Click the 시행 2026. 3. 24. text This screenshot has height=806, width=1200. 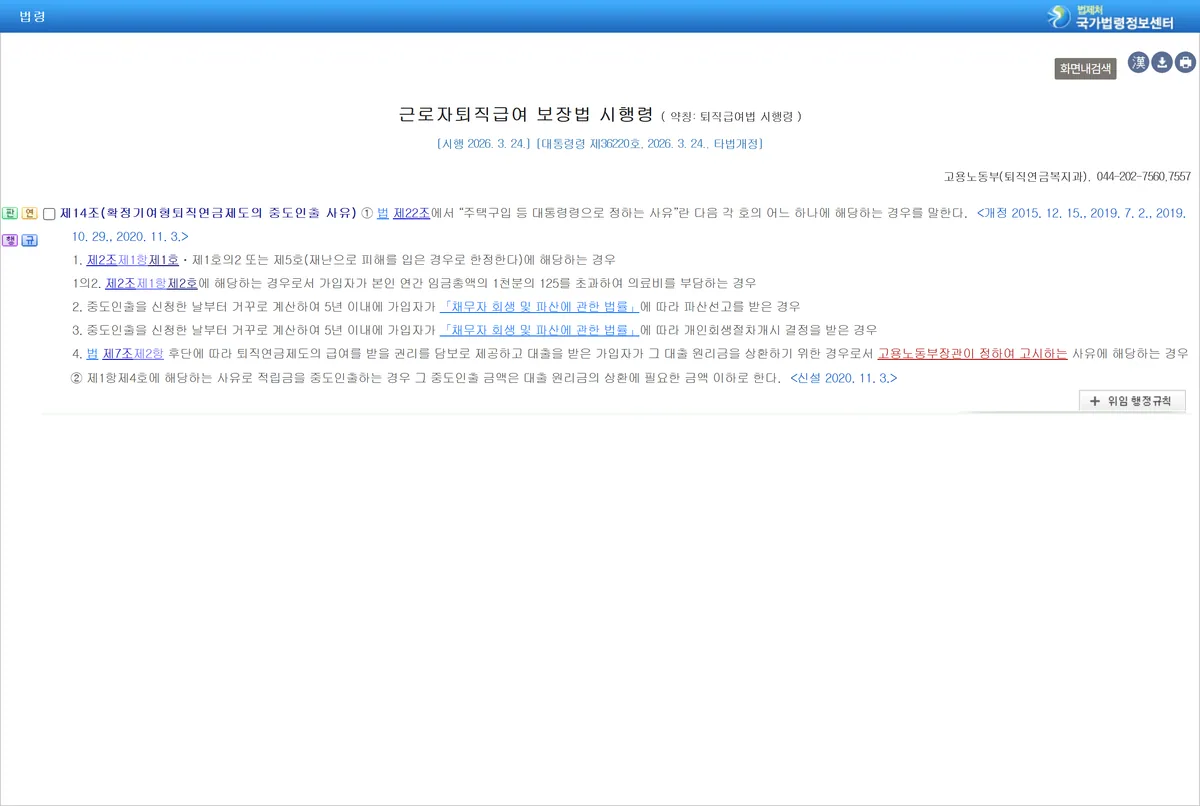tap(483, 144)
